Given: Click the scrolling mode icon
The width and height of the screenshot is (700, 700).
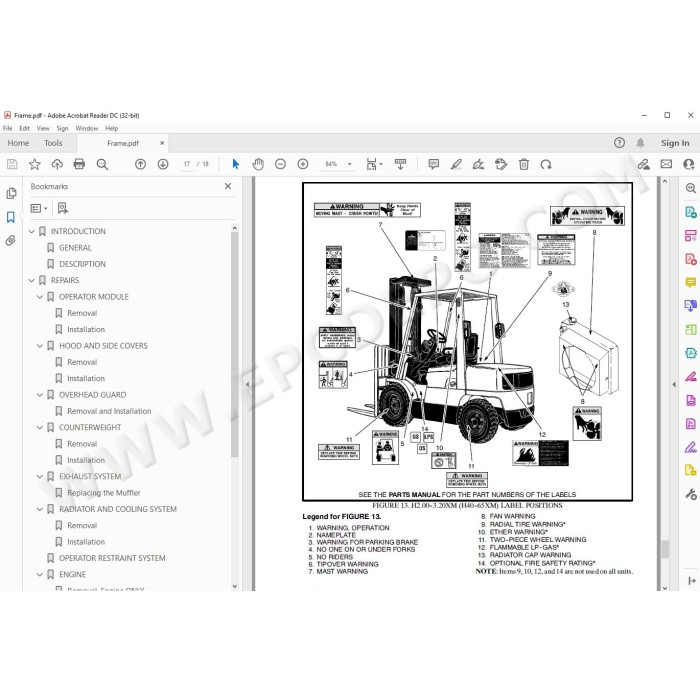Looking at the screenshot, I should [400, 164].
